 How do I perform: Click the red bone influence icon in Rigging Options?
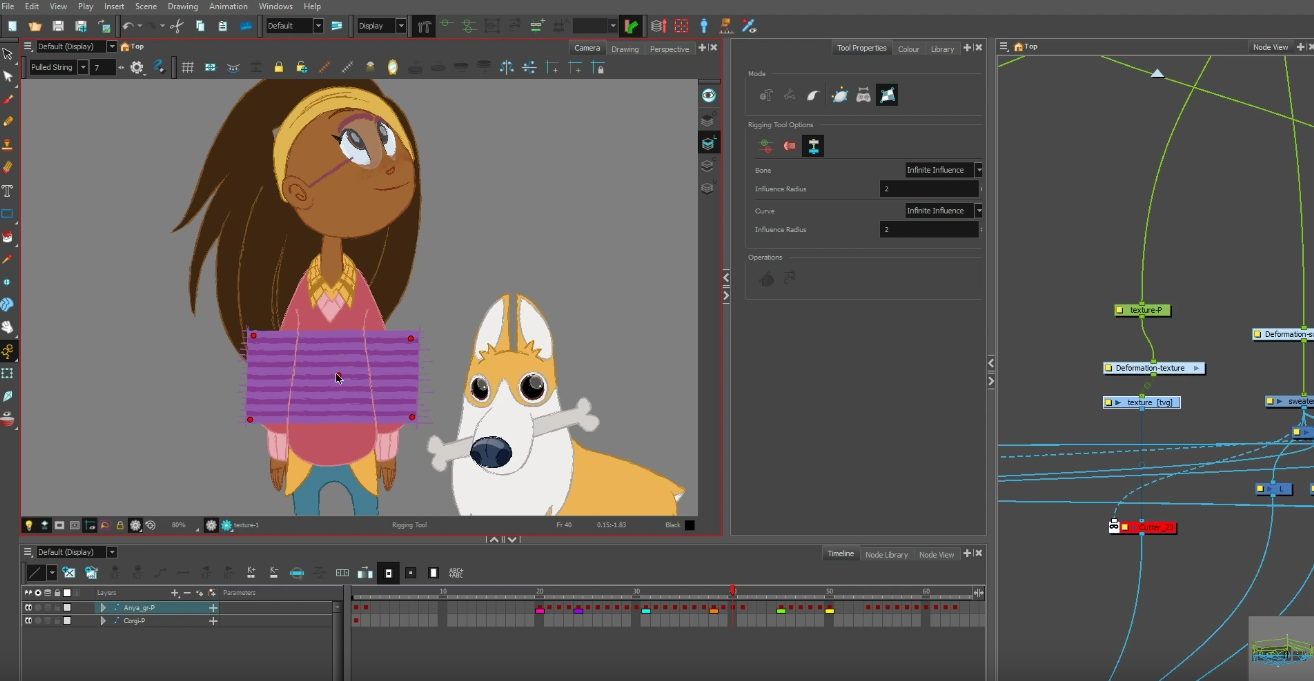pyautogui.click(x=790, y=146)
